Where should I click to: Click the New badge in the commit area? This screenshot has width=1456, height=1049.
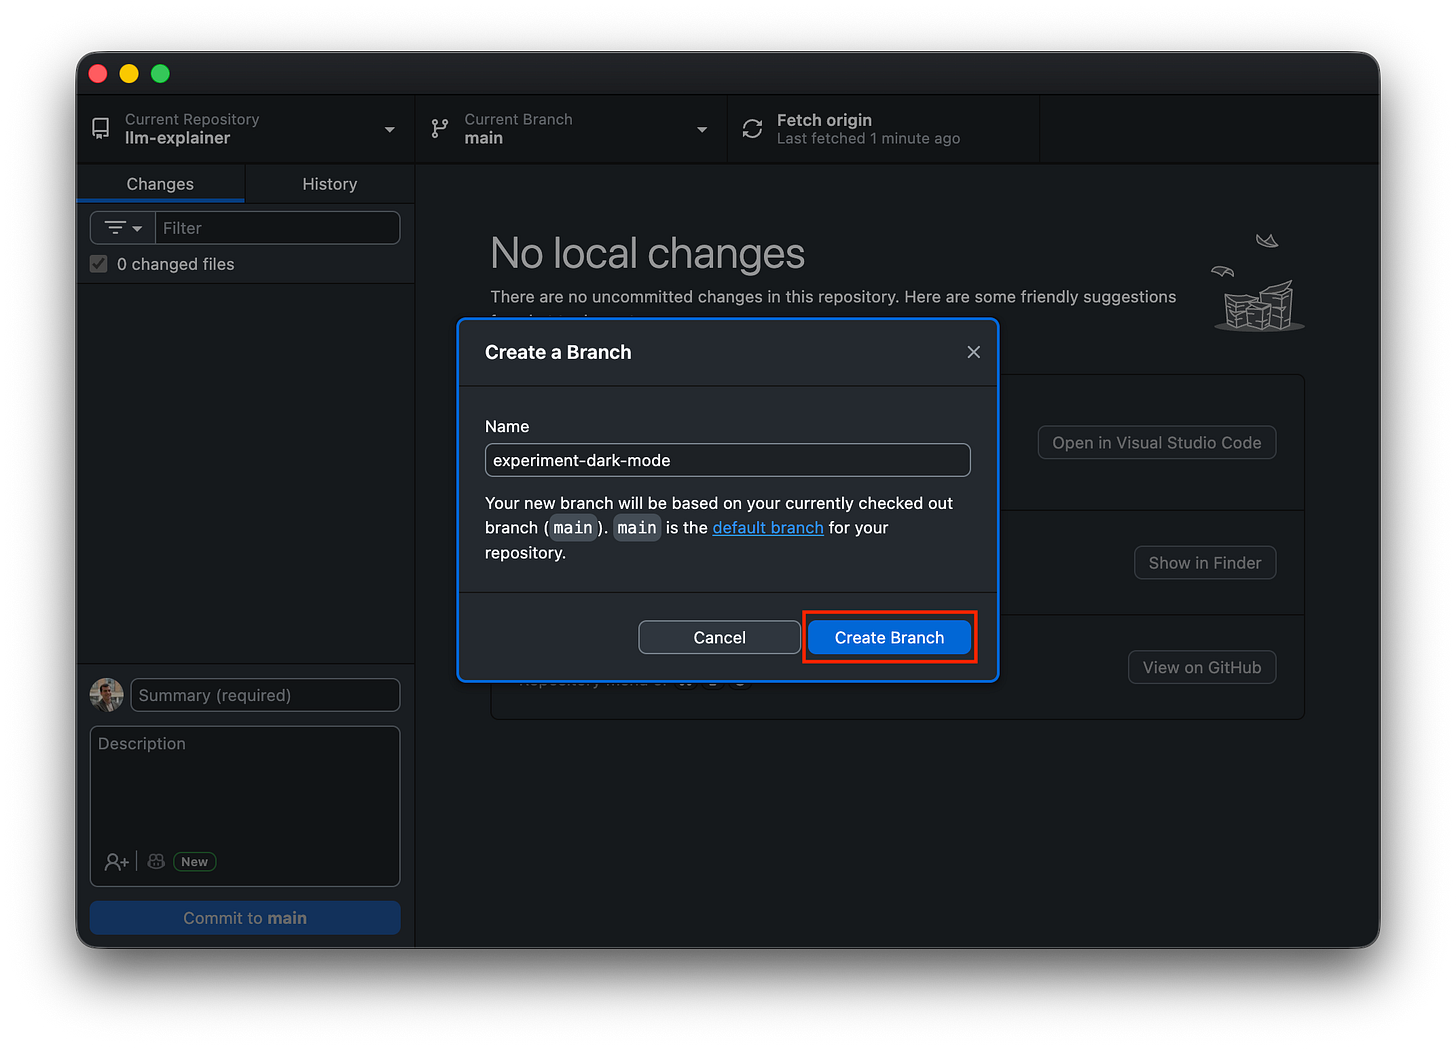coord(194,861)
